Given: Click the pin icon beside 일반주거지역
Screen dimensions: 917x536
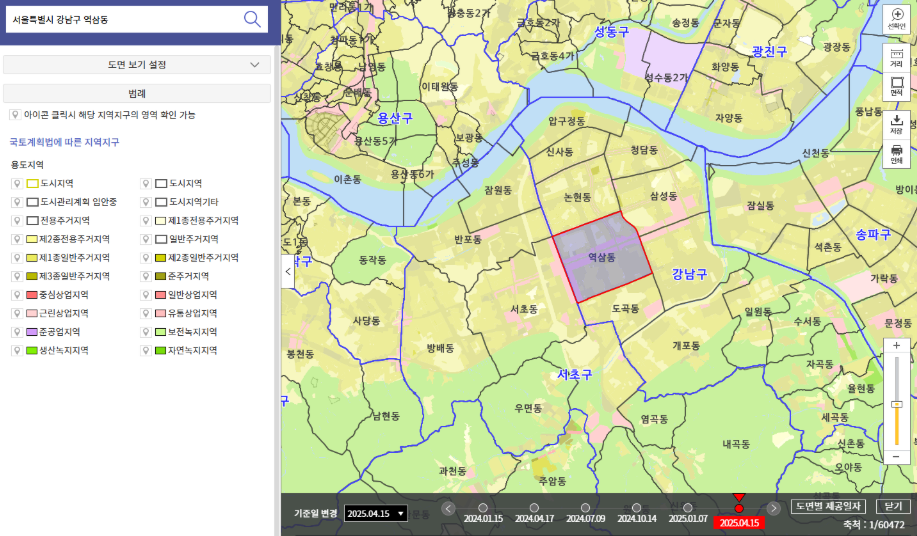Looking at the screenshot, I should (x=146, y=239).
